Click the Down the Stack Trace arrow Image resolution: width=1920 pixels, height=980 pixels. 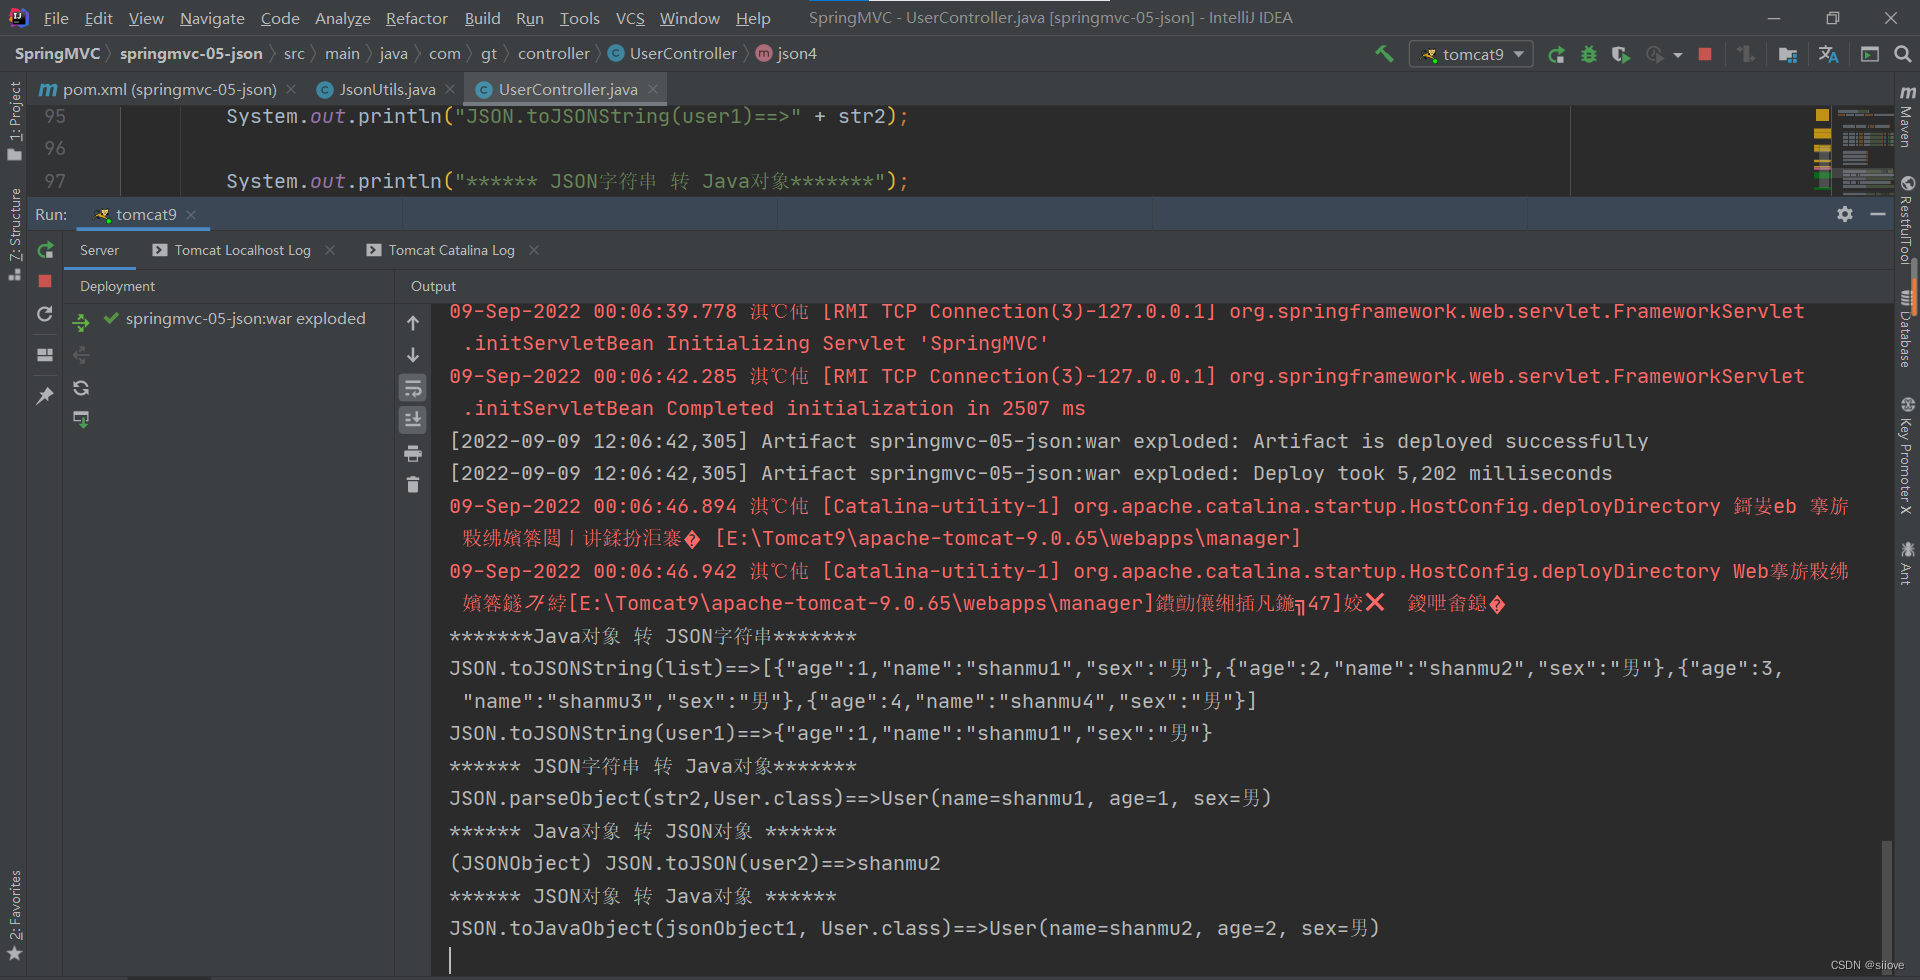tap(413, 355)
